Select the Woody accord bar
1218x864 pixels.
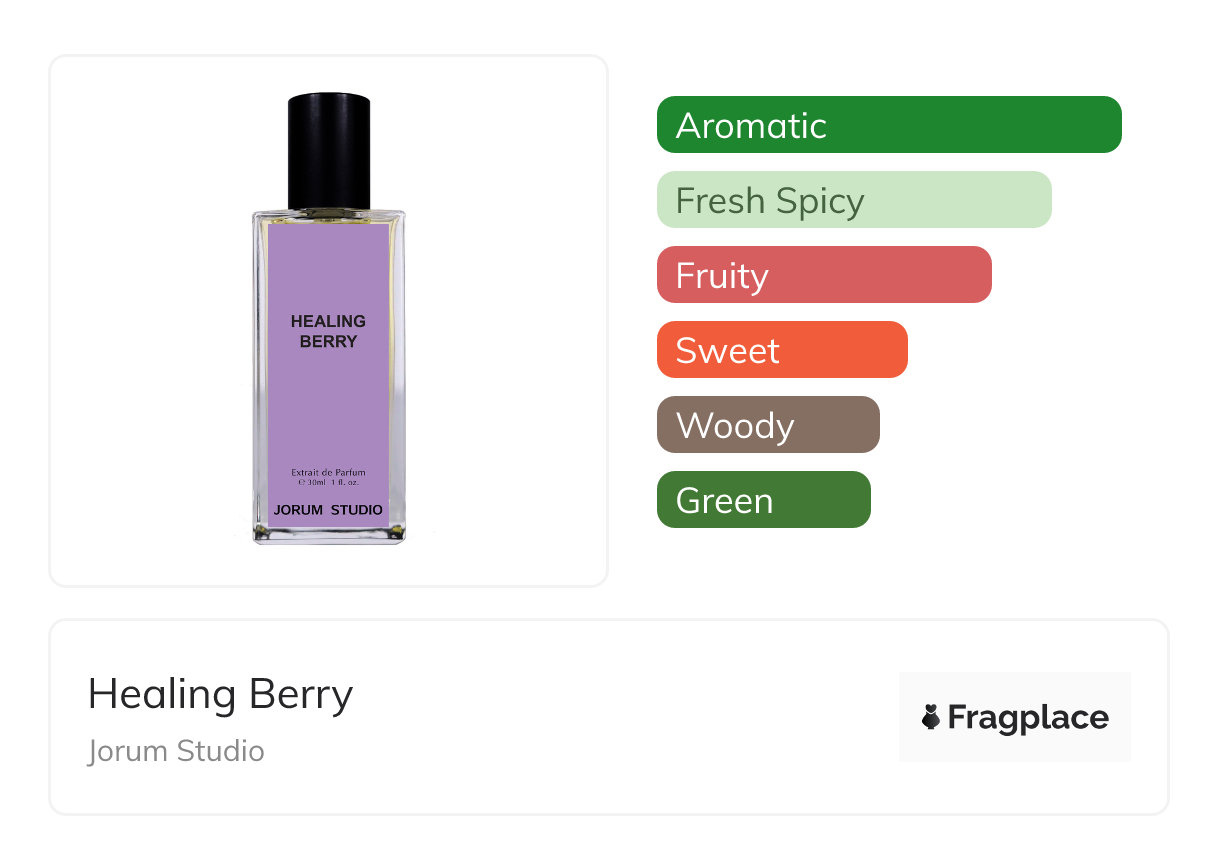coord(768,425)
